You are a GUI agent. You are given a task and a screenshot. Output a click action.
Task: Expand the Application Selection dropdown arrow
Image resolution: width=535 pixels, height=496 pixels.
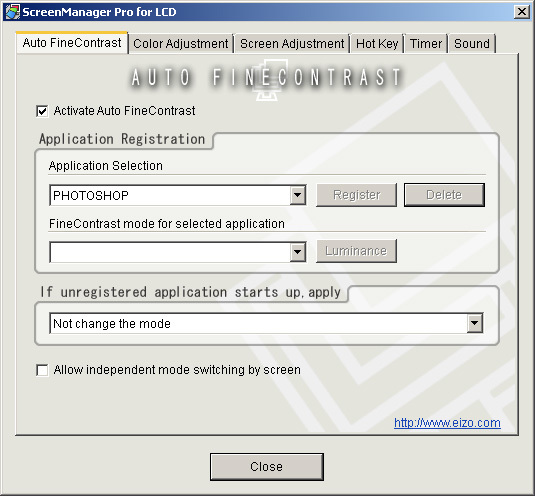[x=298, y=195]
